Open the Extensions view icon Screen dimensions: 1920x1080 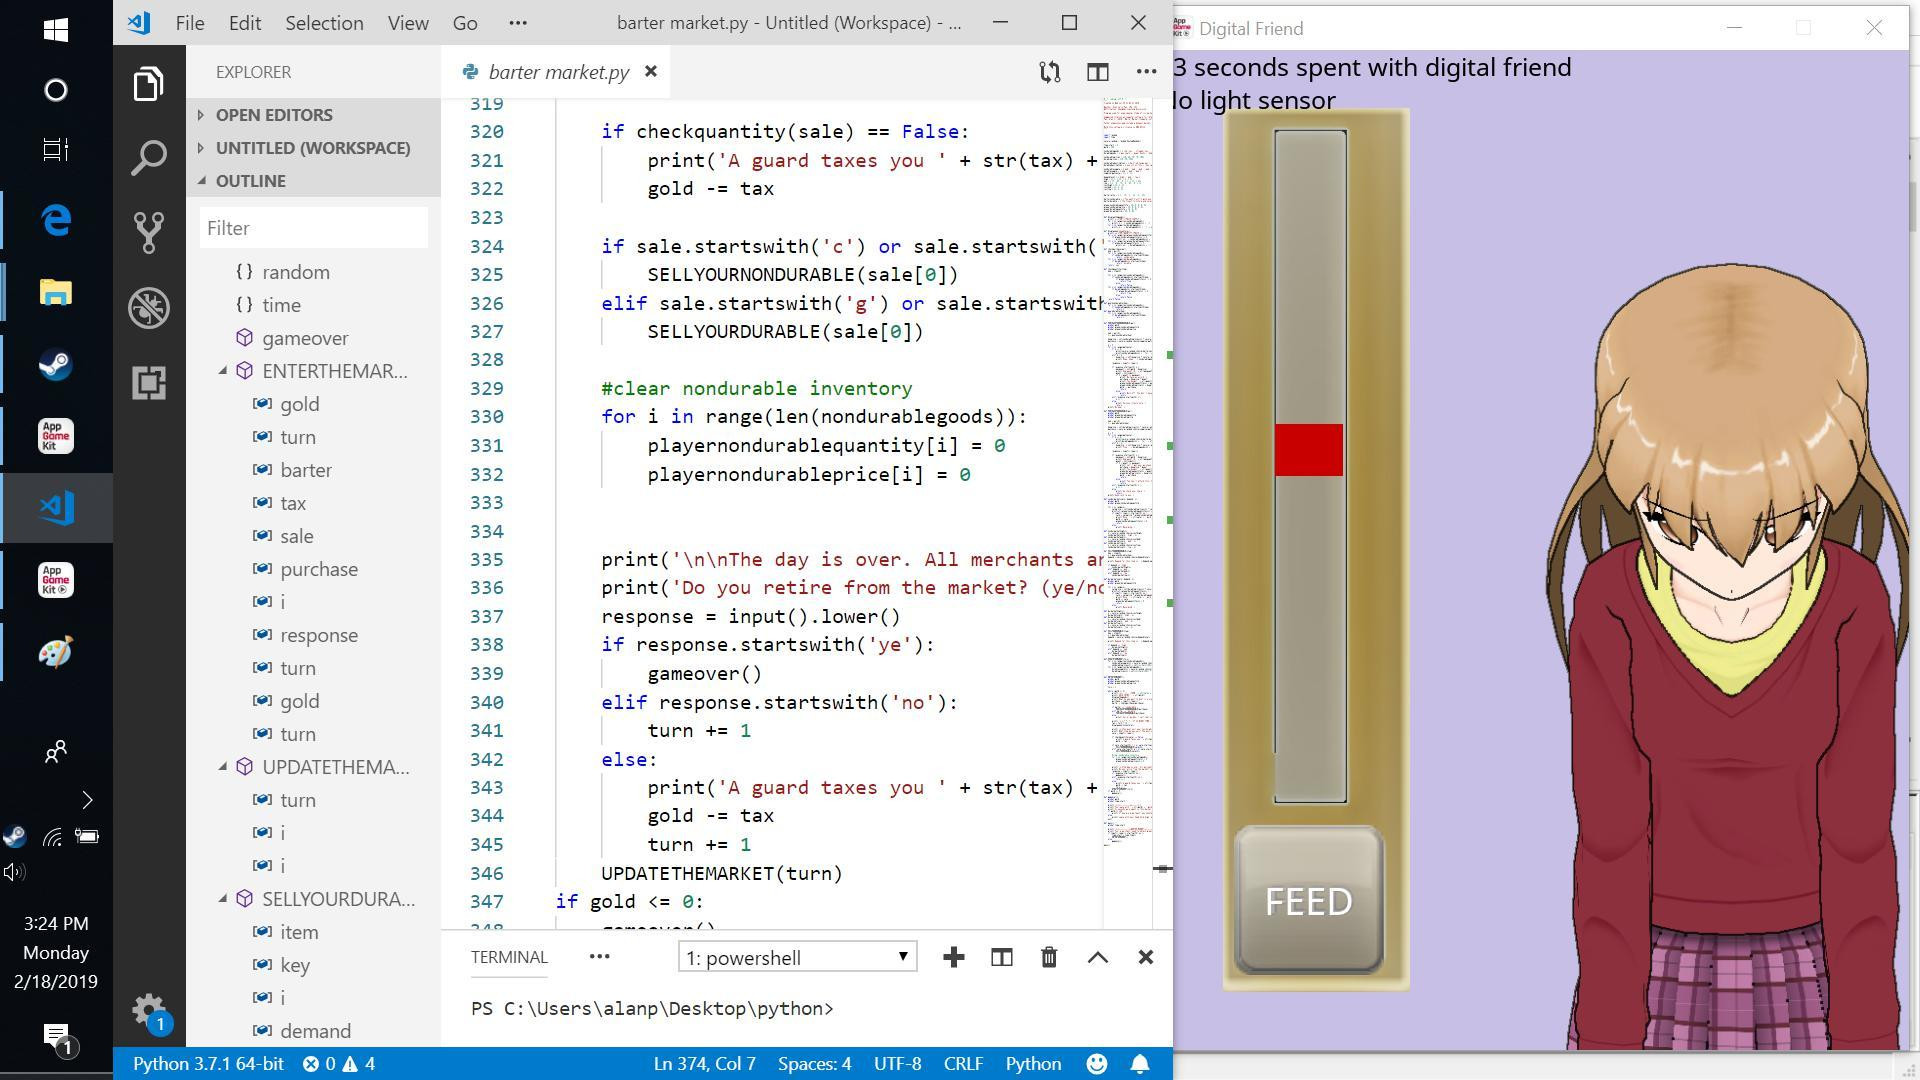(x=148, y=383)
